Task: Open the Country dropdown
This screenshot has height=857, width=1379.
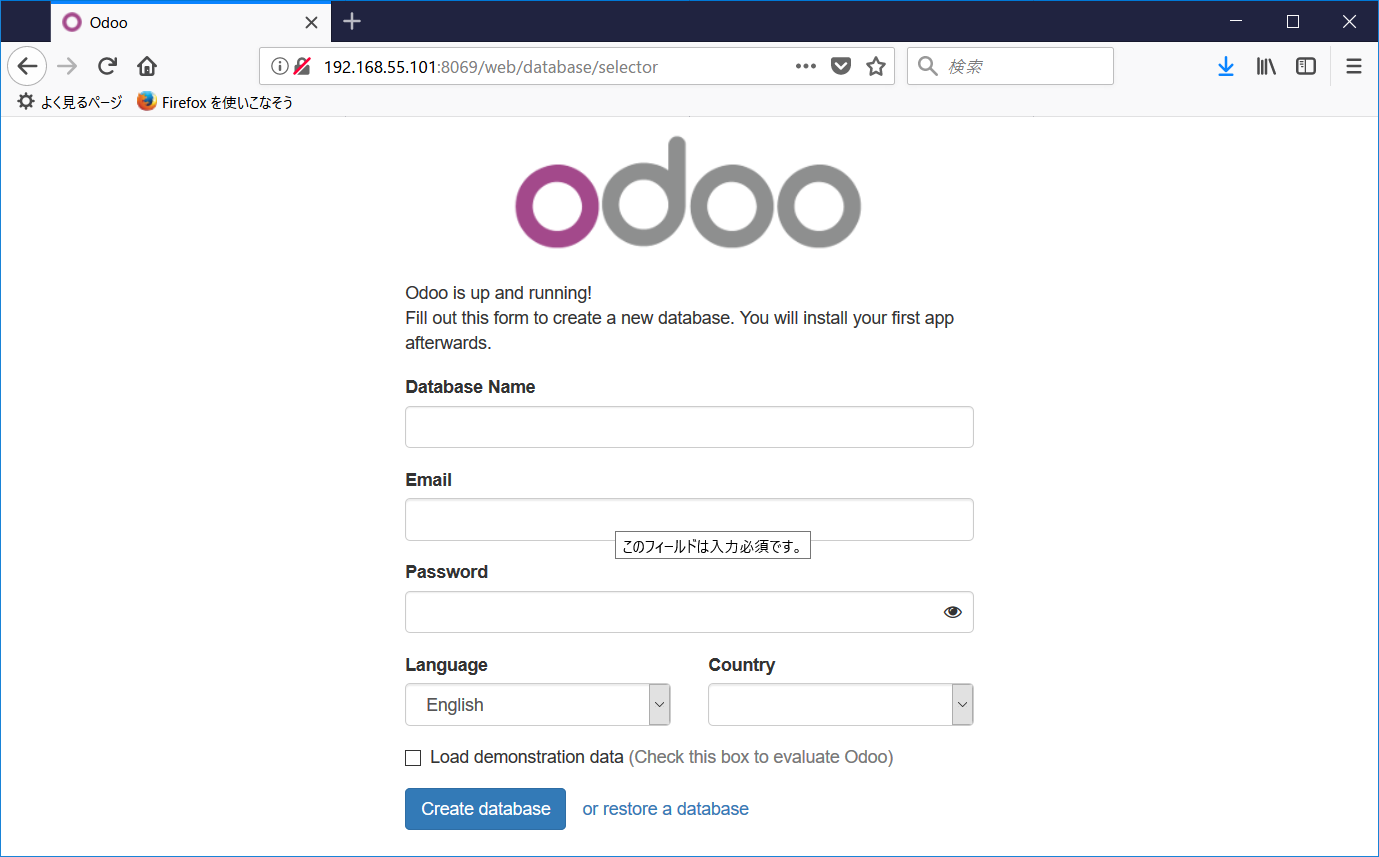Action: 961,704
